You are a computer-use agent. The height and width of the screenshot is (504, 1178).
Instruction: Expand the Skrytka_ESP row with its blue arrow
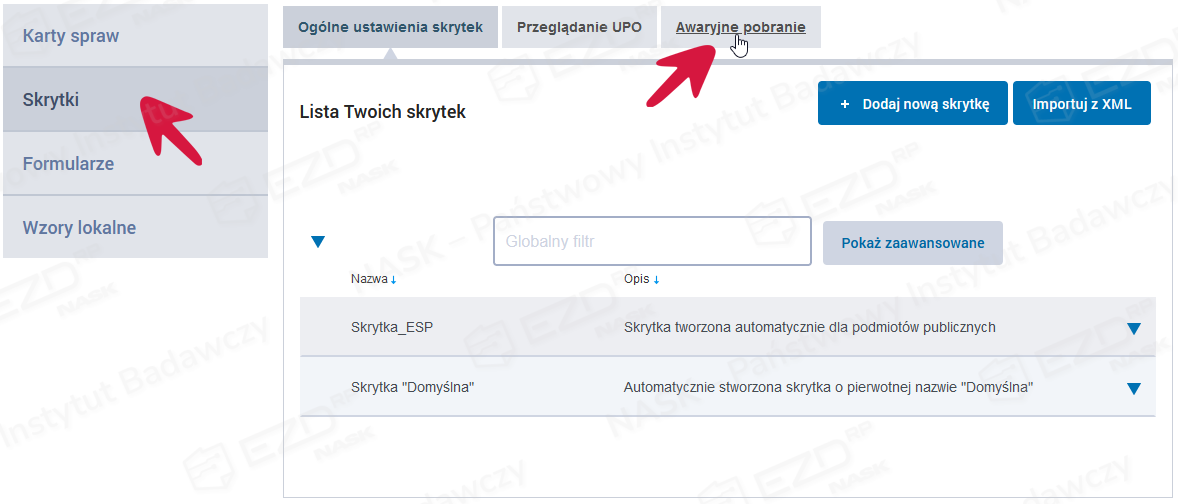click(x=1133, y=328)
